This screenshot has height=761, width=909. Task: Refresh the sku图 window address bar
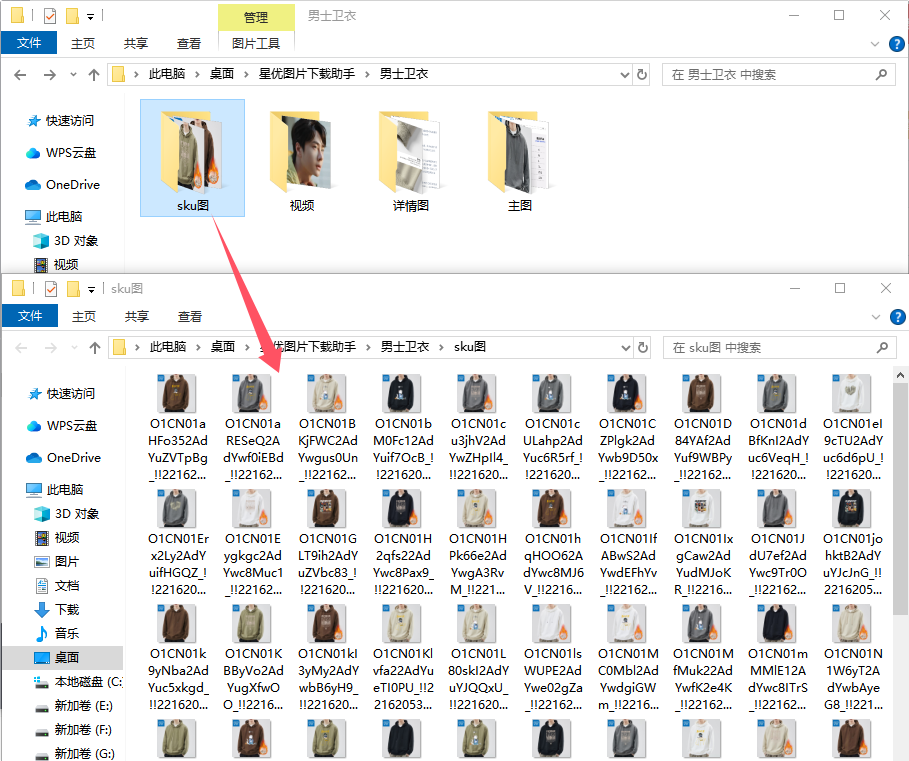tap(643, 348)
